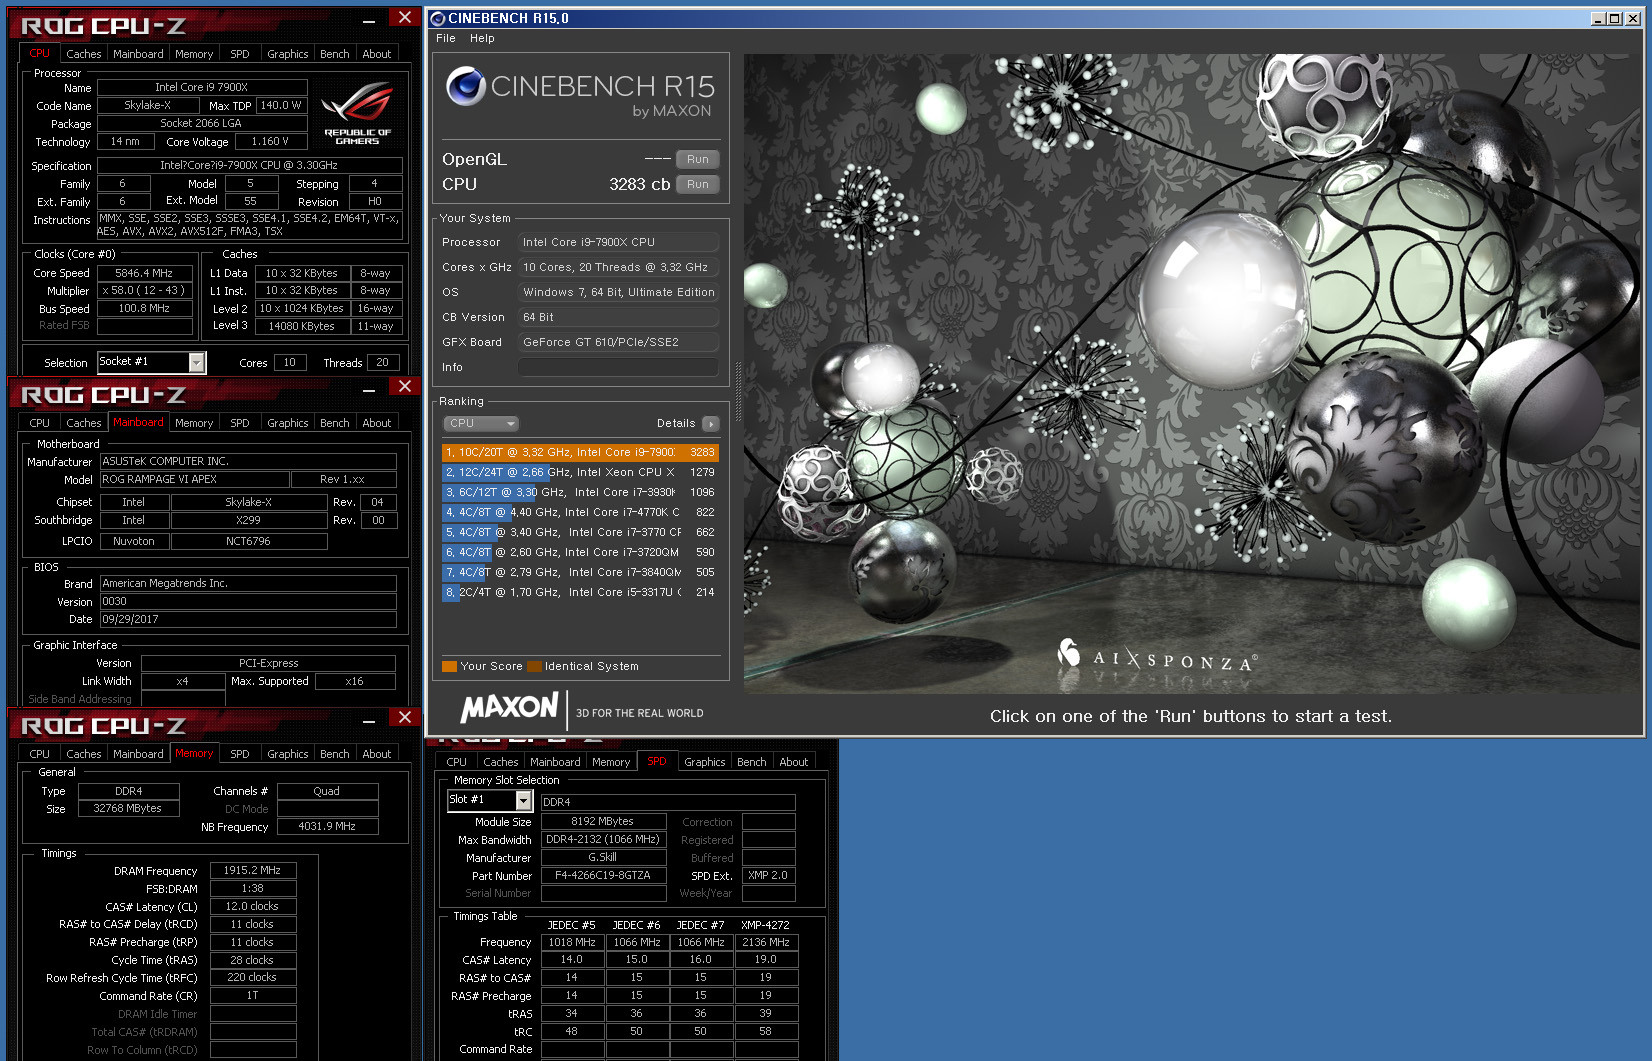Screen dimensions: 1652x1061
Task: Click the Core Voltage value 1.160 V
Action: tap(270, 142)
